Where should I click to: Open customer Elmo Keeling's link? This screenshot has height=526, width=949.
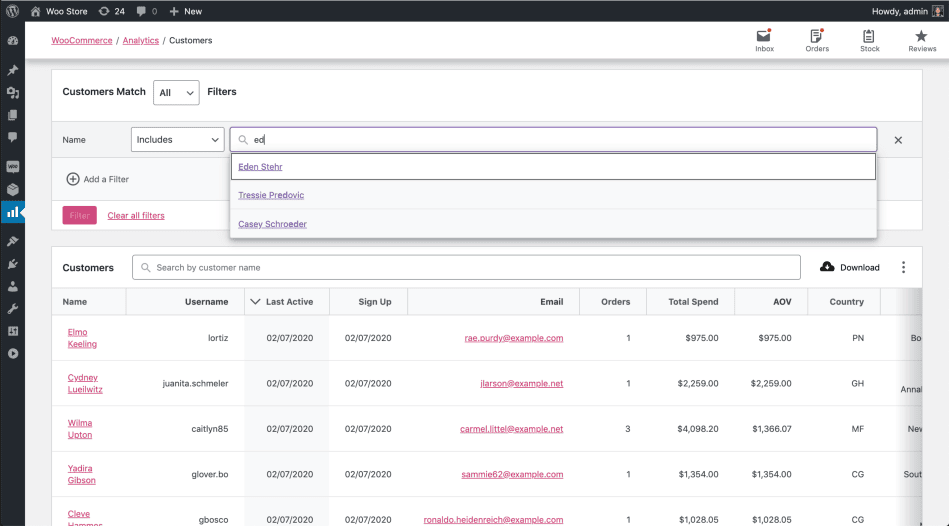coord(82,338)
